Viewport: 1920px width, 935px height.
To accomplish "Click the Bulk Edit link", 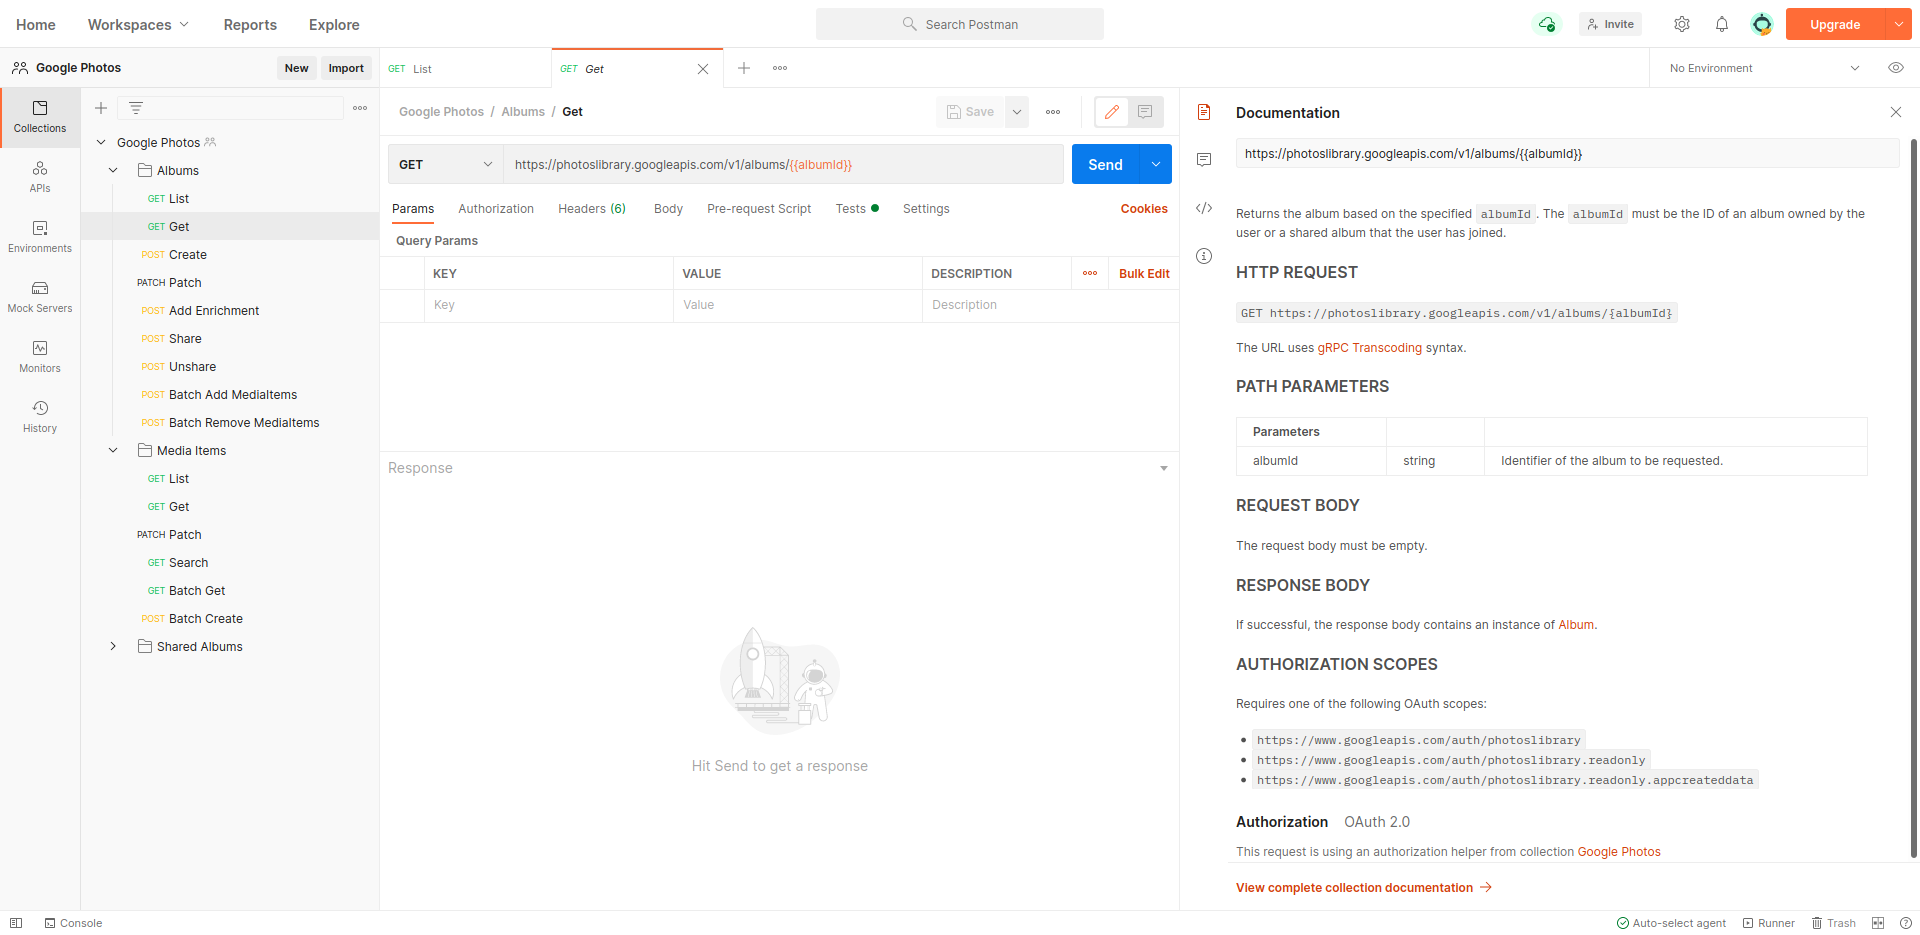I will click(1144, 273).
